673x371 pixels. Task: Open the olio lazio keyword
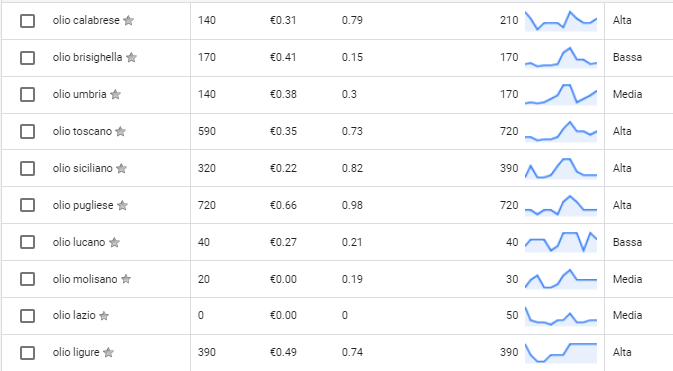pos(74,315)
